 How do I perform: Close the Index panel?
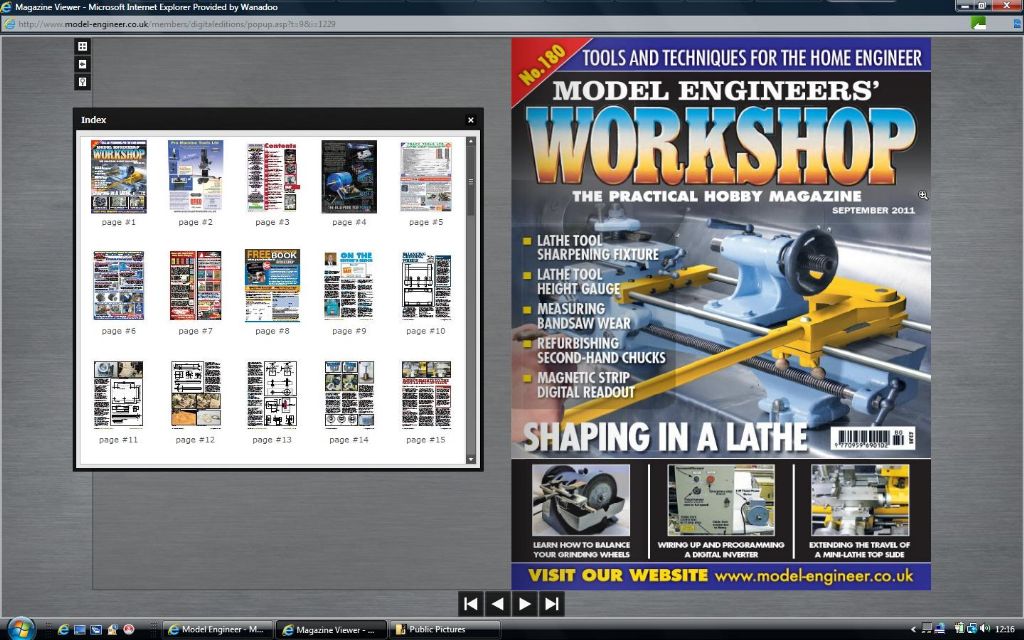(471, 120)
